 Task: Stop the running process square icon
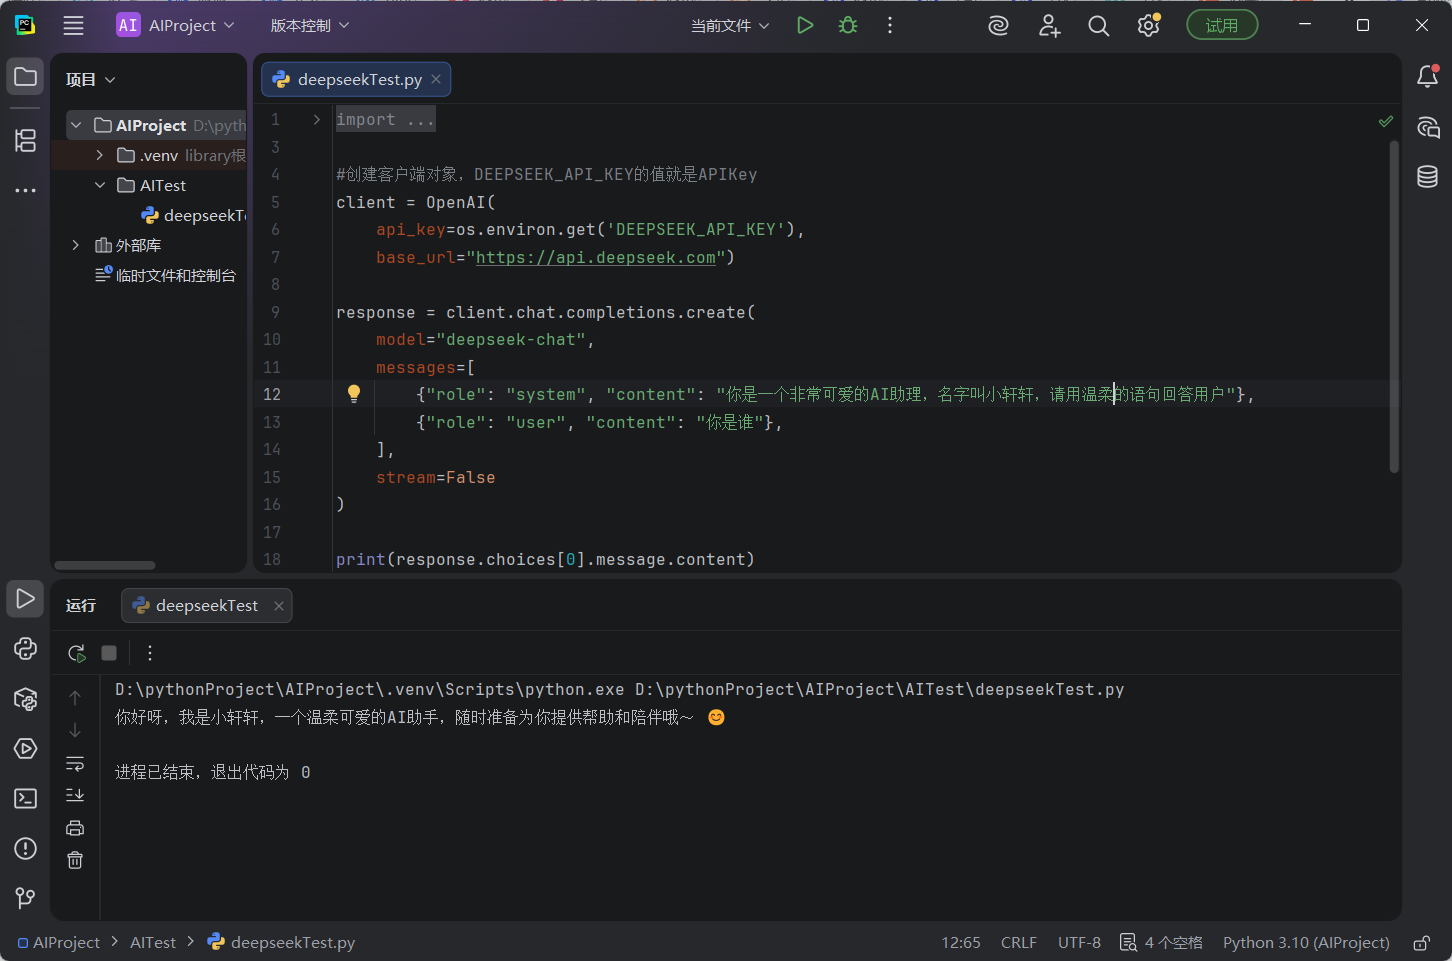[x=109, y=653]
